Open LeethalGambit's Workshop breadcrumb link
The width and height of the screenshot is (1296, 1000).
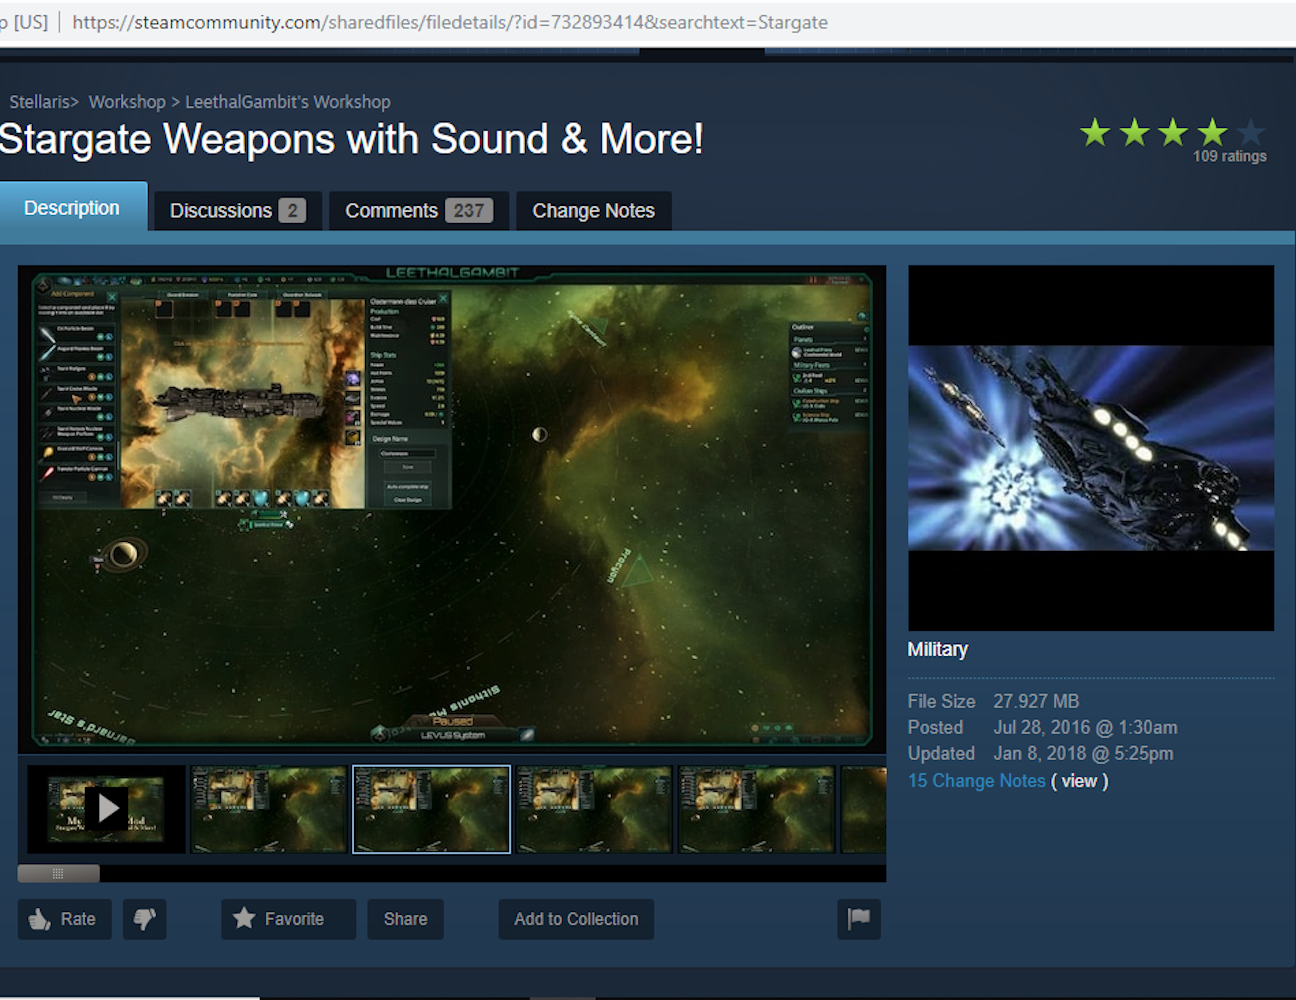click(288, 102)
